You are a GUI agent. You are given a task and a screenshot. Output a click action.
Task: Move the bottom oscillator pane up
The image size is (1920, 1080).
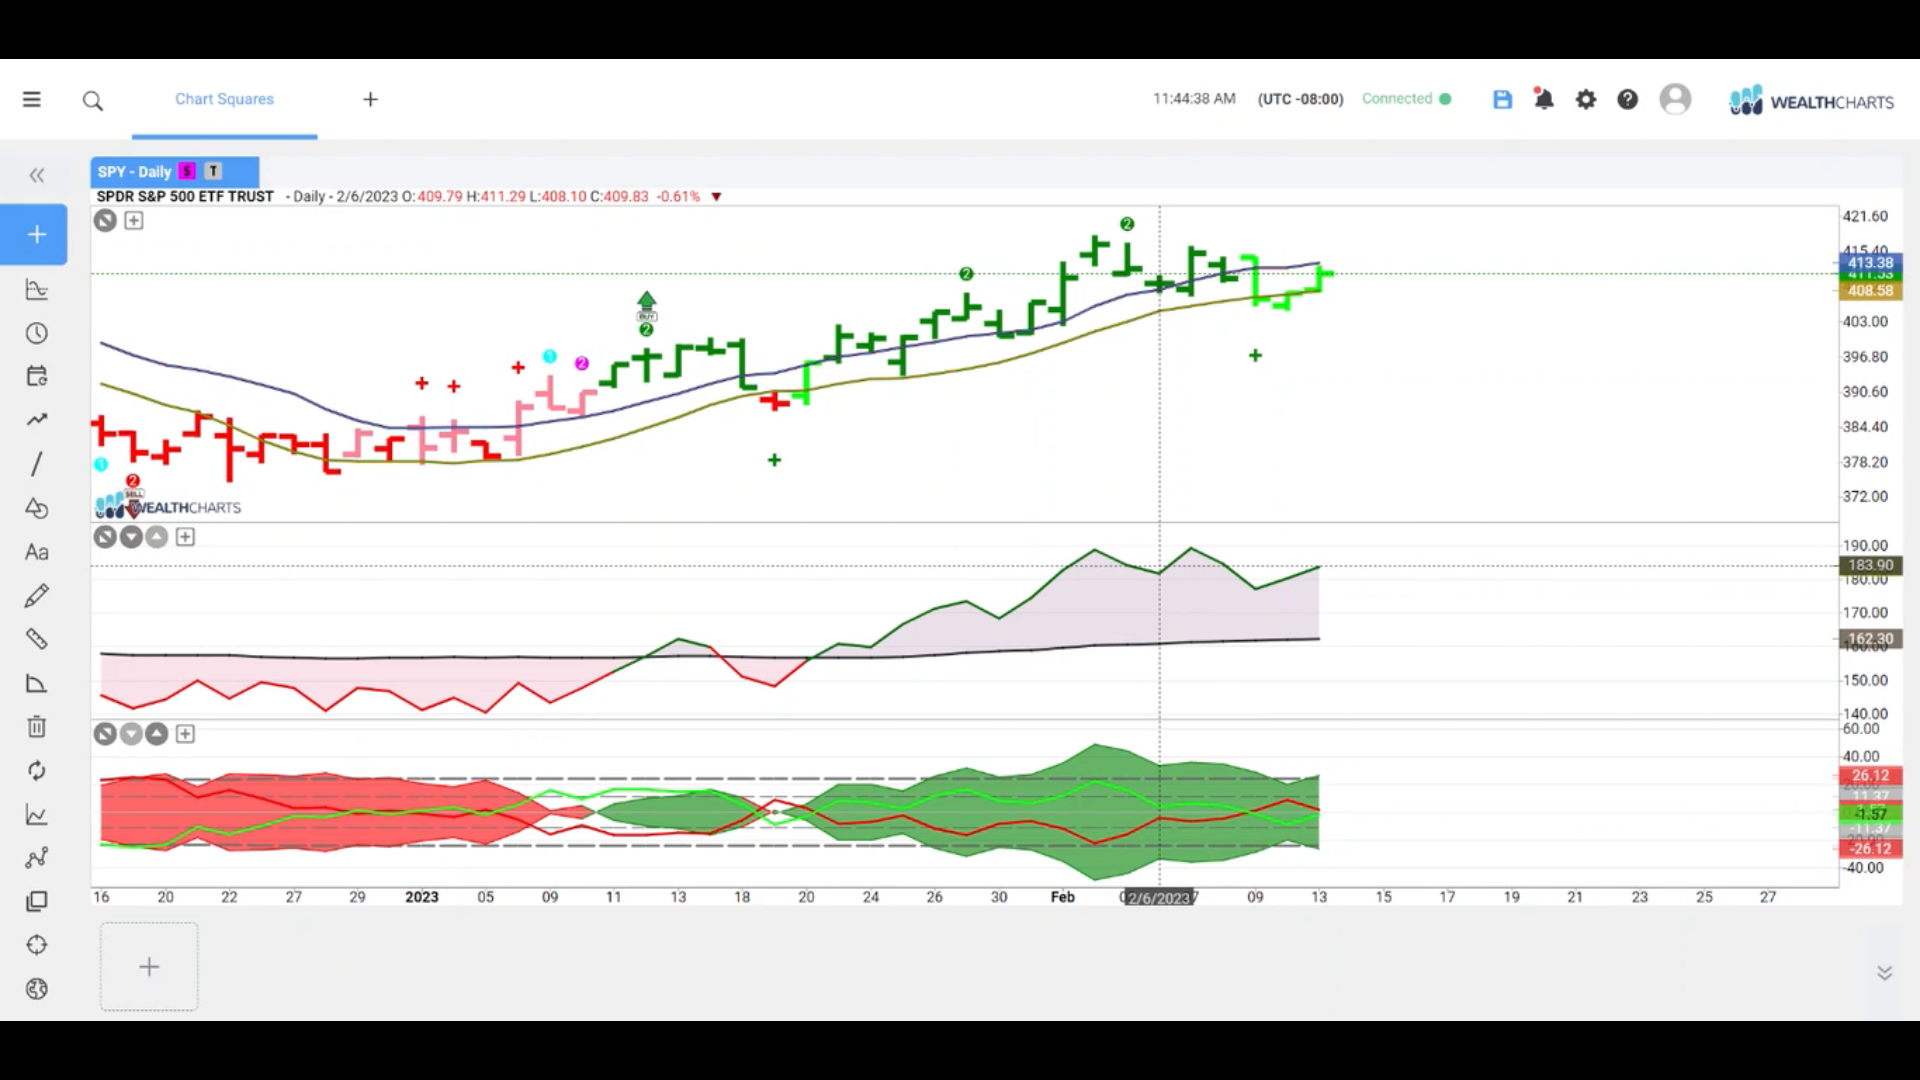(x=157, y=734)
